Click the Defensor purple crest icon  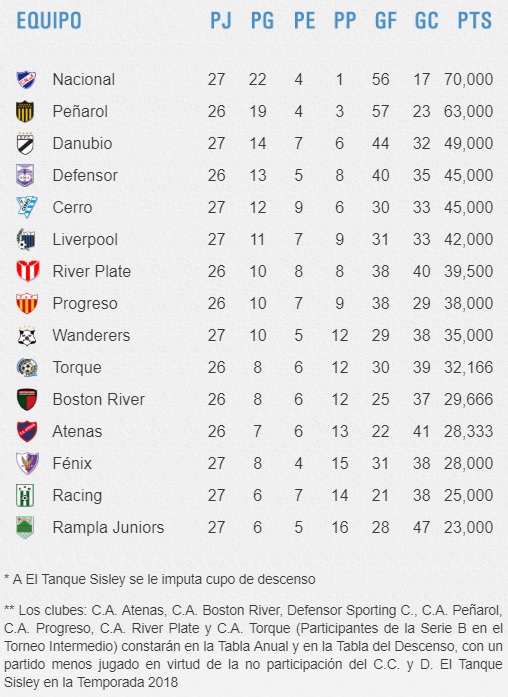(x=25, y=176)
